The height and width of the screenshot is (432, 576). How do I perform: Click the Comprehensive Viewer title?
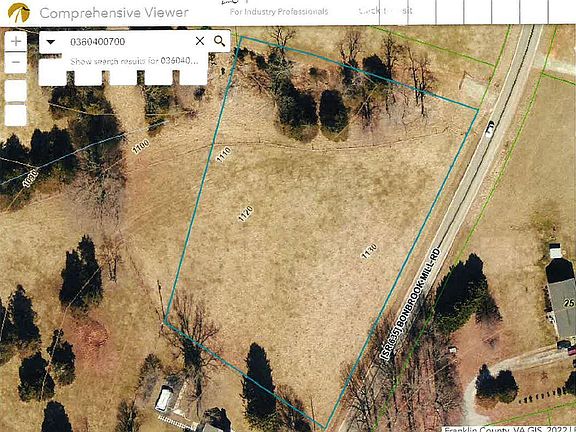(x=114, y=13)
